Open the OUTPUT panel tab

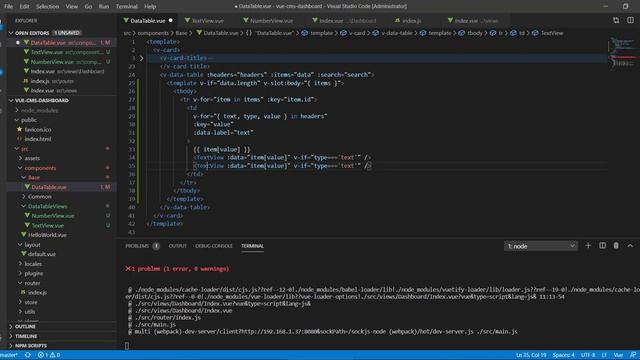178,246
